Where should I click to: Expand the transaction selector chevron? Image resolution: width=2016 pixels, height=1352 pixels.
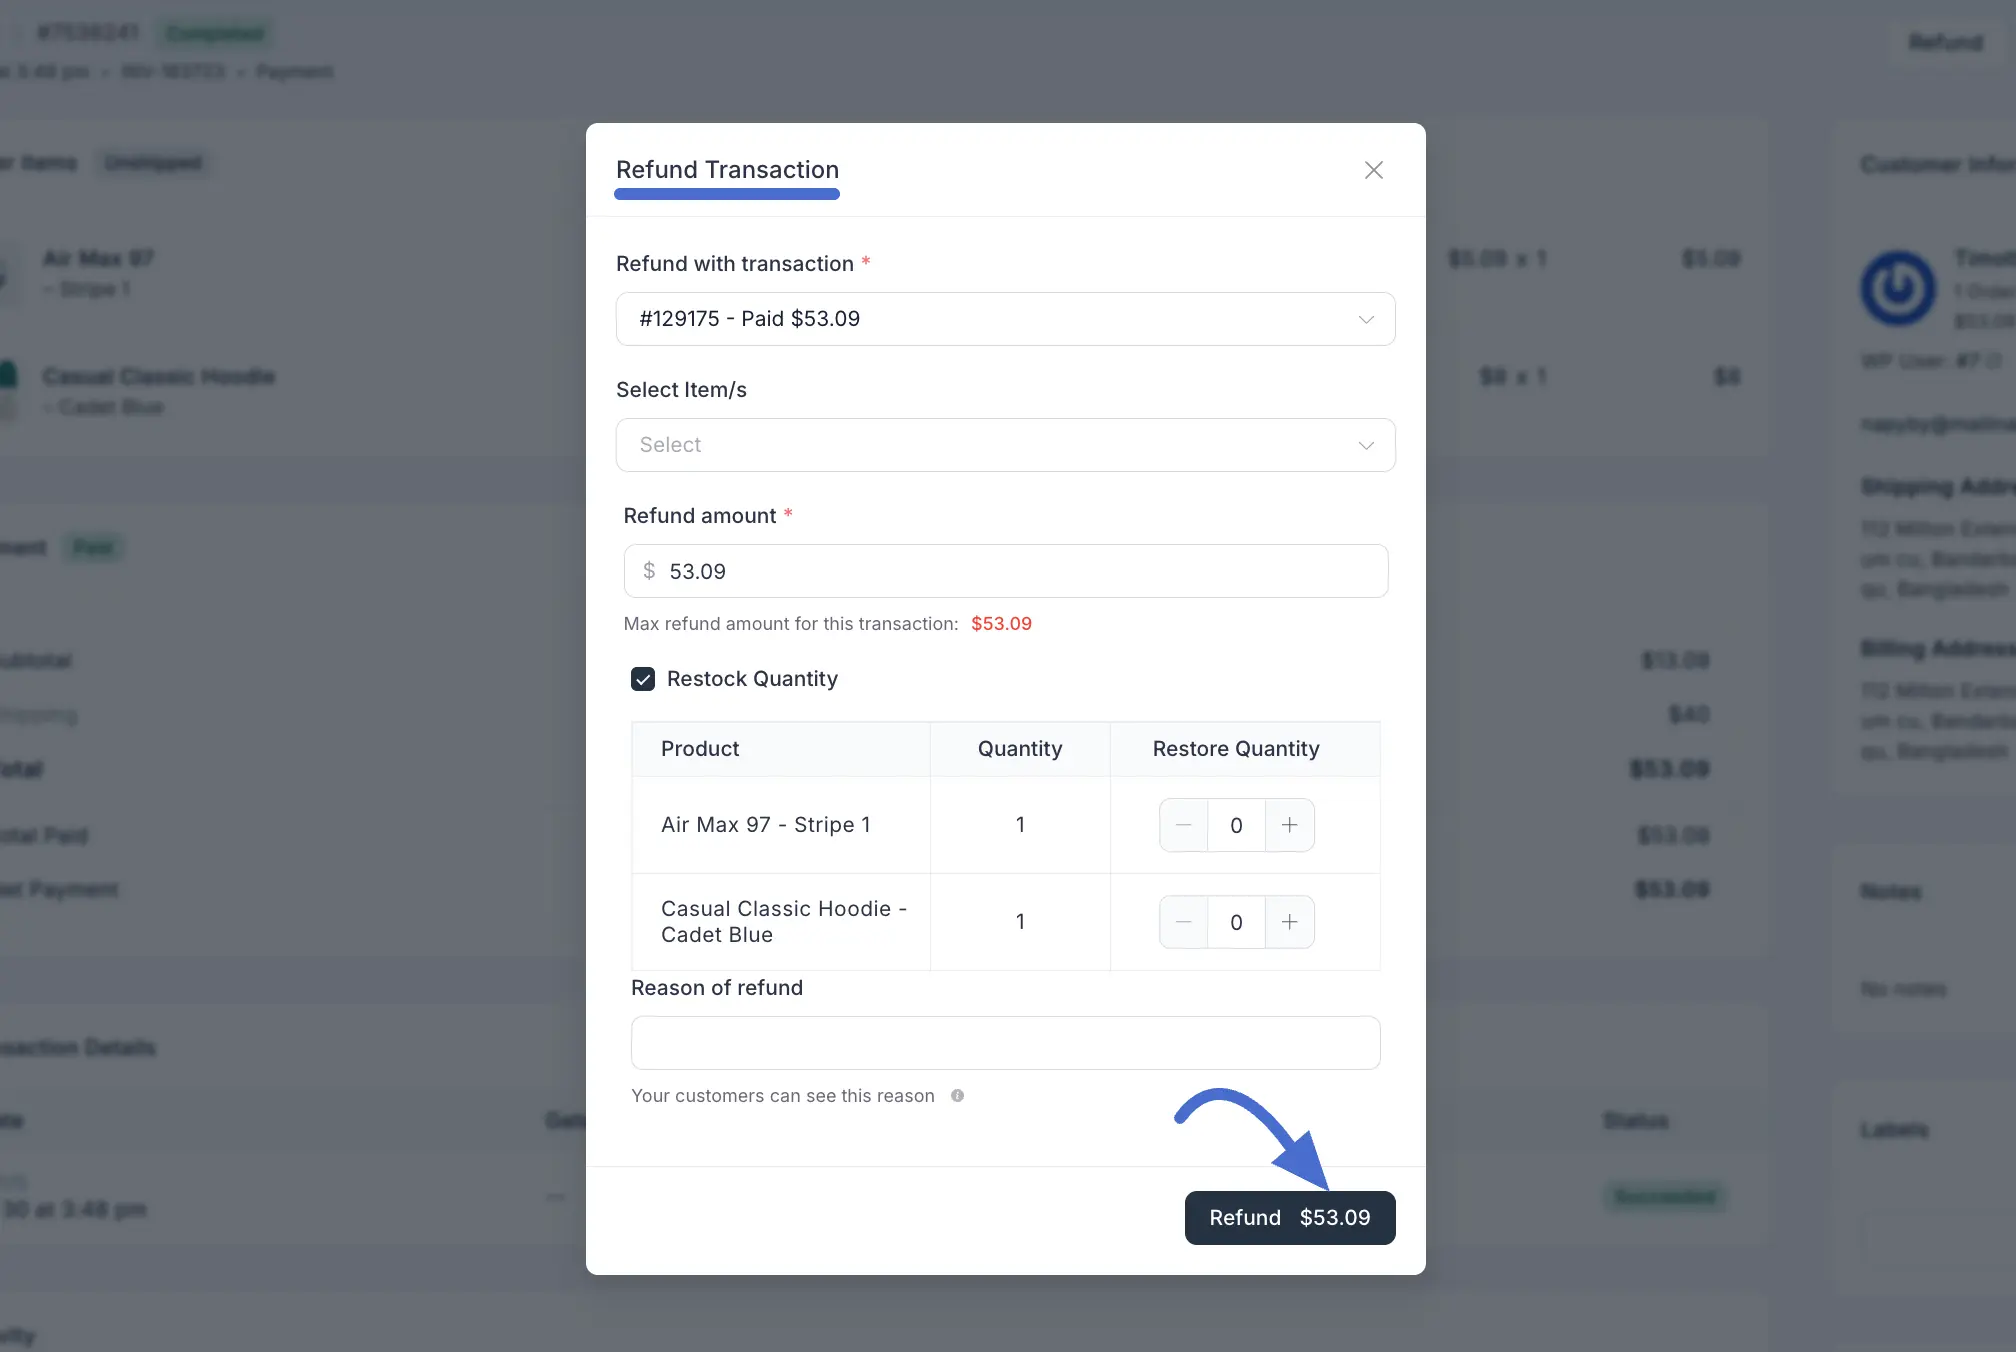click(1366, 319)
